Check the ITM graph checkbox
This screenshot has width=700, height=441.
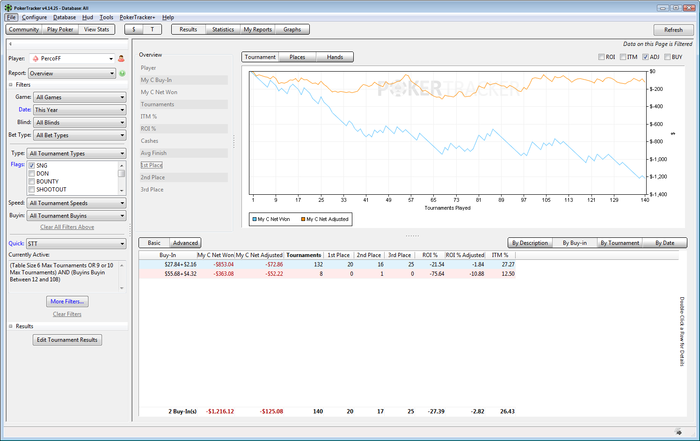coord(623,57)
